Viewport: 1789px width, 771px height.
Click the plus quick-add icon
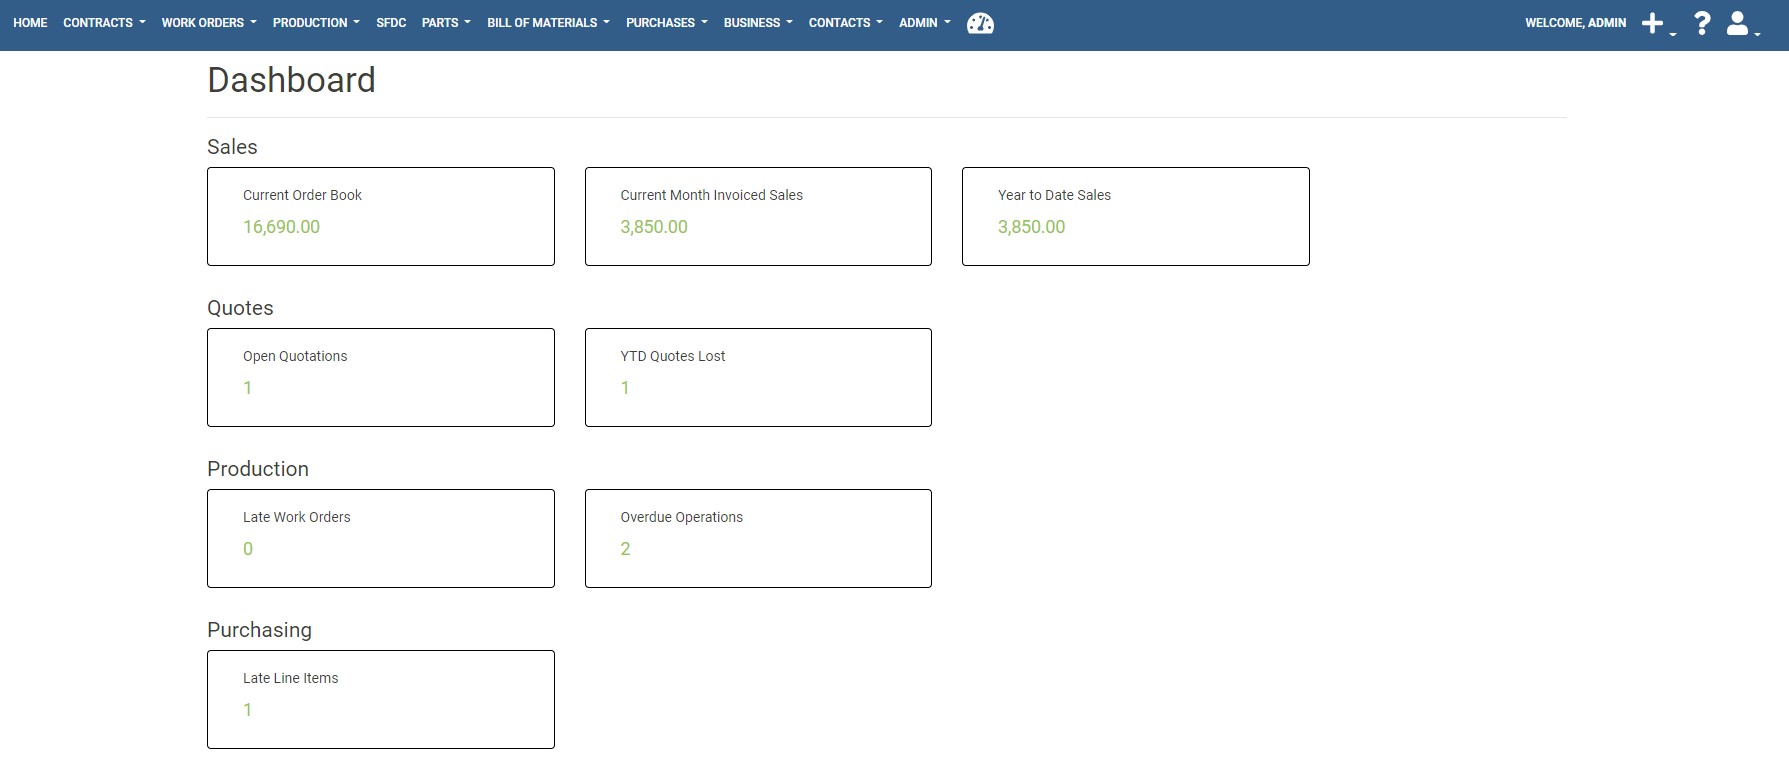[1653, 23]
